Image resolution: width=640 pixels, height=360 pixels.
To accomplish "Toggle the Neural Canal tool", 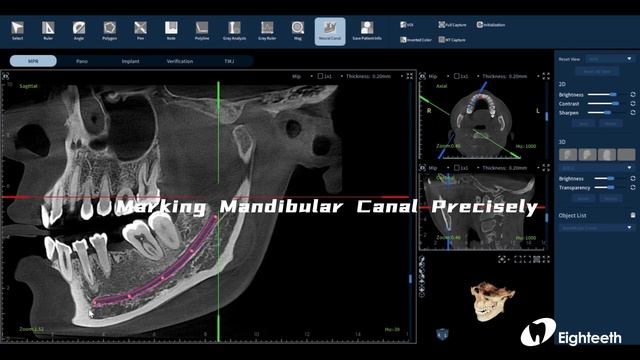I will (x=330, y=31).
